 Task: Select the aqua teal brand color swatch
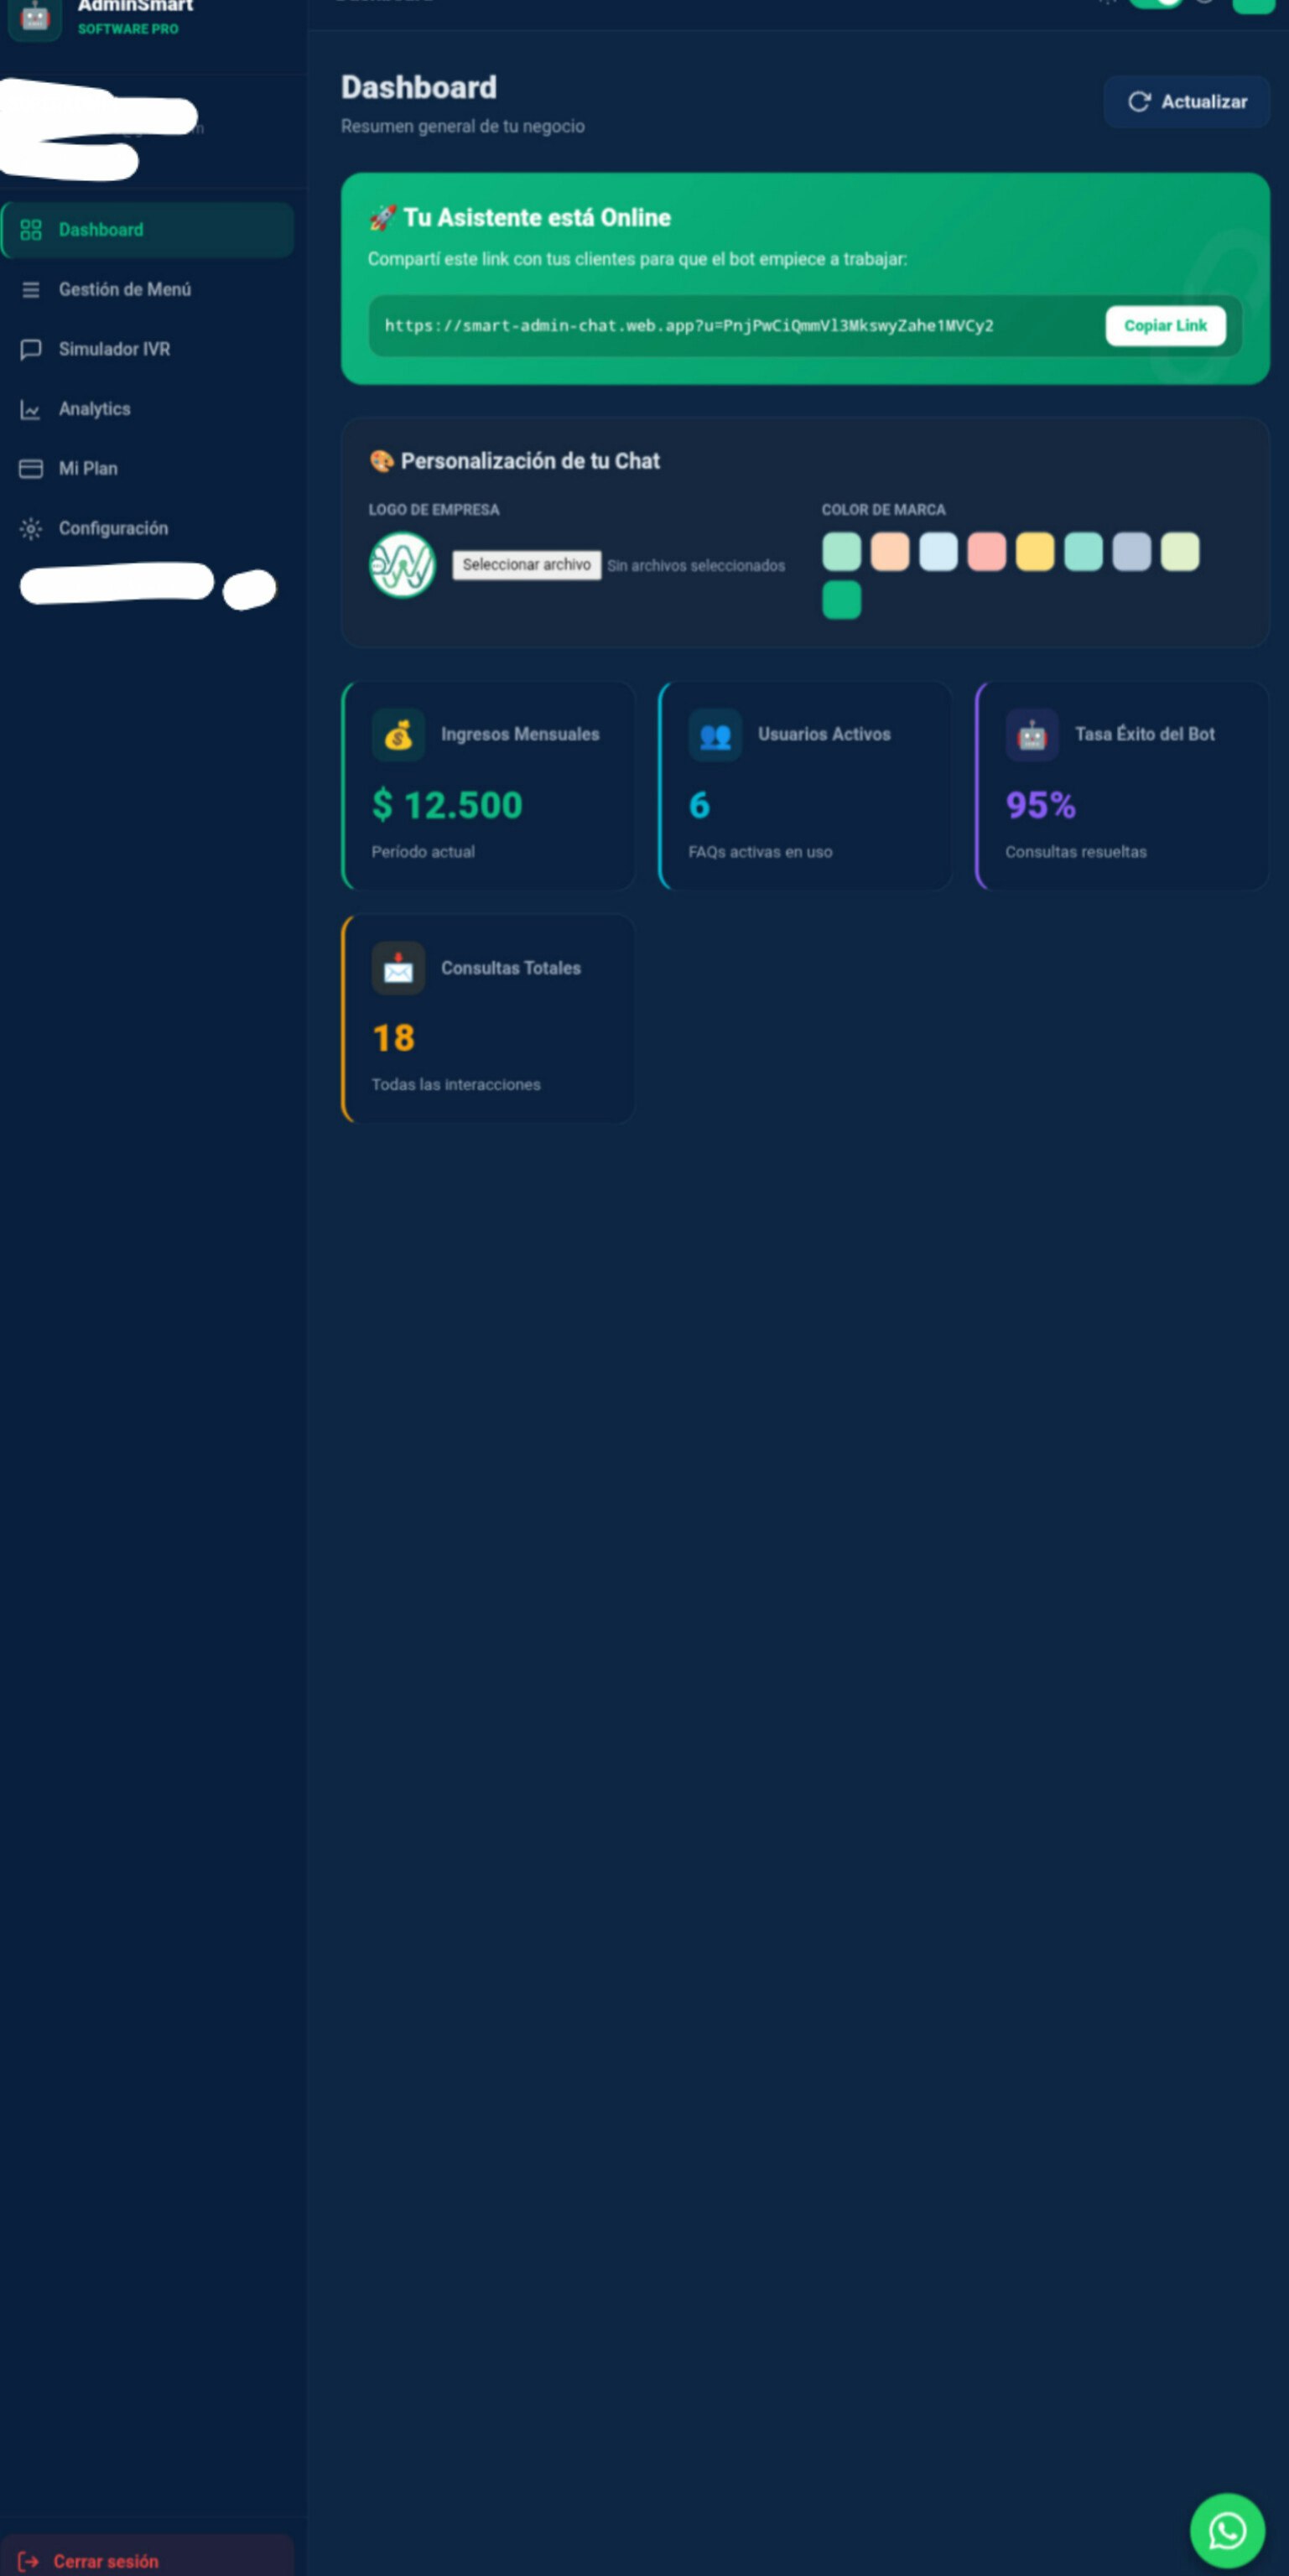[1083, 552]
